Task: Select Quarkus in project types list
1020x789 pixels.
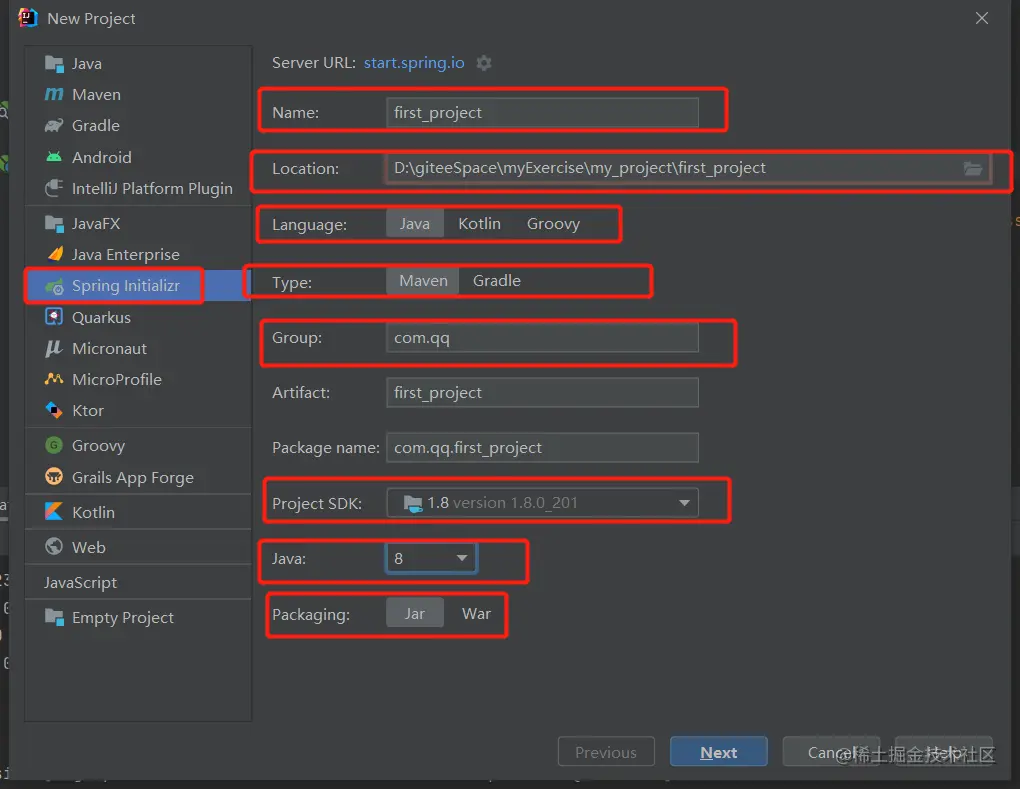Action: point(138,317)
